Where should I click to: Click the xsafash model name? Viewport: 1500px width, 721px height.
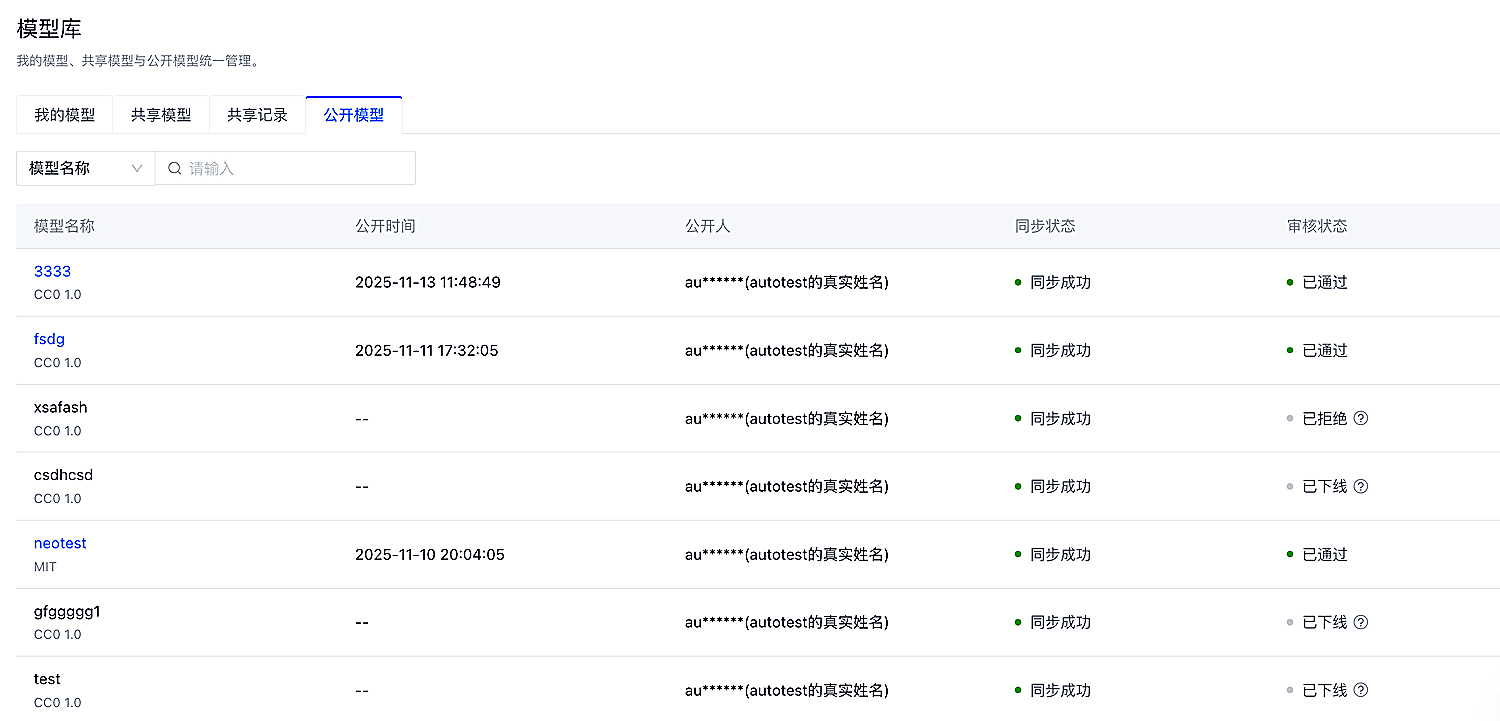click(60, 407)
